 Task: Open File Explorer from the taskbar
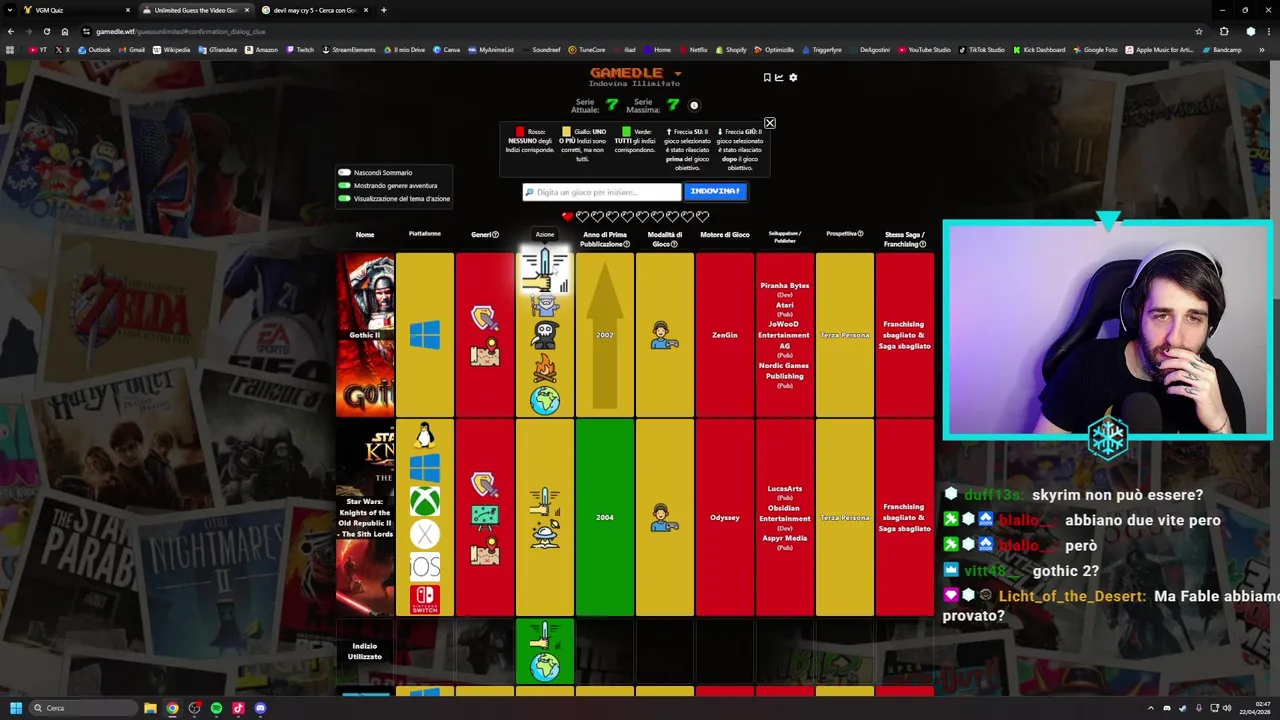tap(150, 708)
